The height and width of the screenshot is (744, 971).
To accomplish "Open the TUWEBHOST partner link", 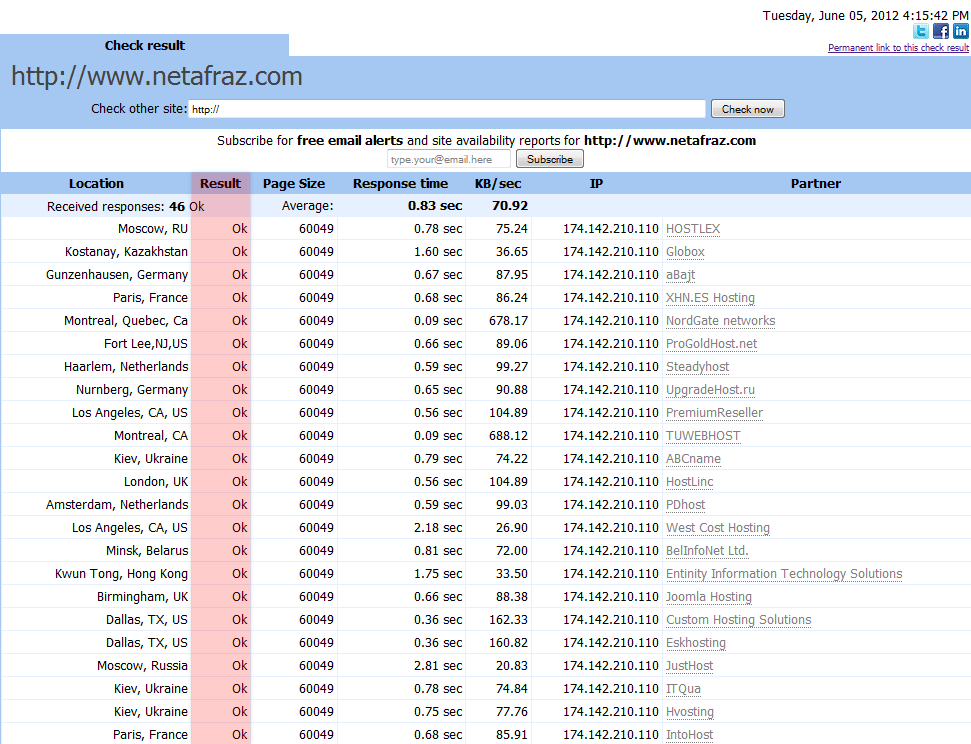I will (703, 435).
